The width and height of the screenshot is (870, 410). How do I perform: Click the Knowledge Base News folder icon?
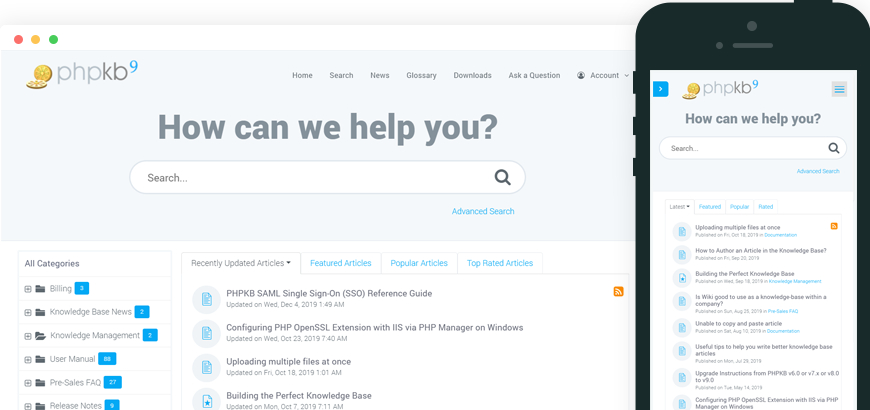tap(40, 312)
